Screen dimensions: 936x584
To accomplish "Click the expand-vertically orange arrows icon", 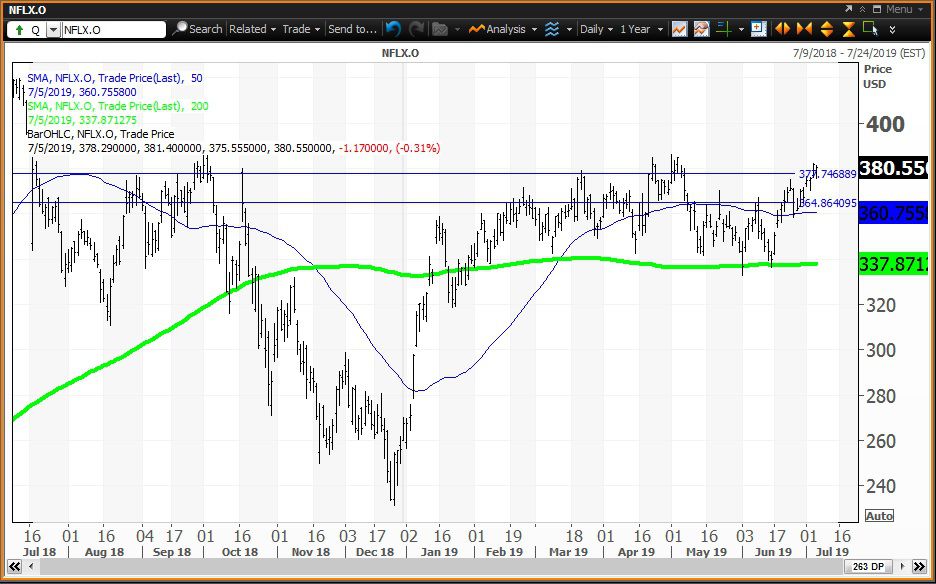I will coord(827,29).
